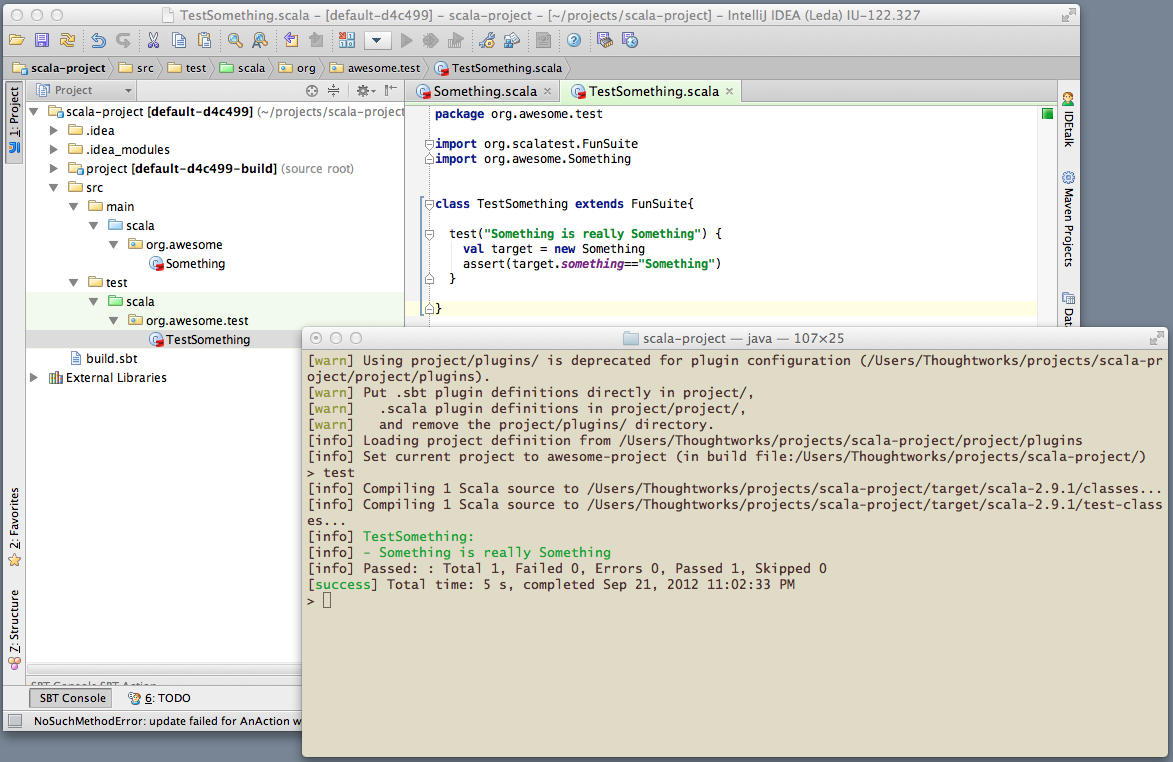Open the run configuration dropdown

(377, 40)
